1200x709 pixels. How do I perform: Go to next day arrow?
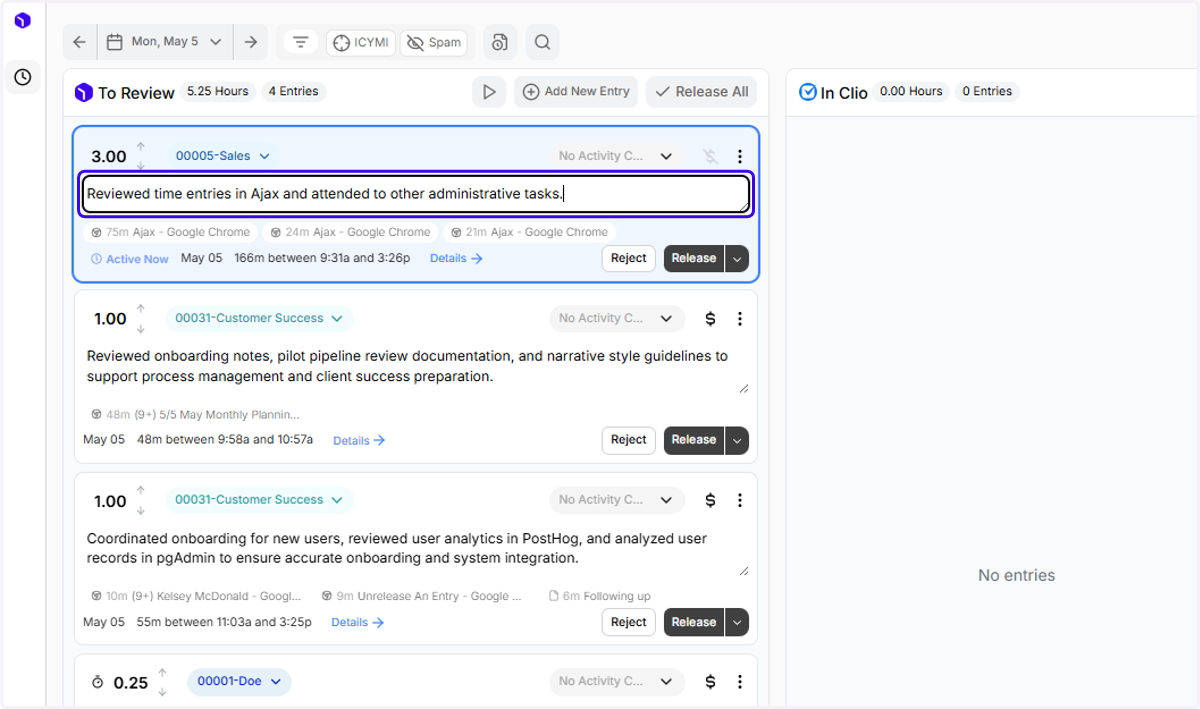[251, 42]
